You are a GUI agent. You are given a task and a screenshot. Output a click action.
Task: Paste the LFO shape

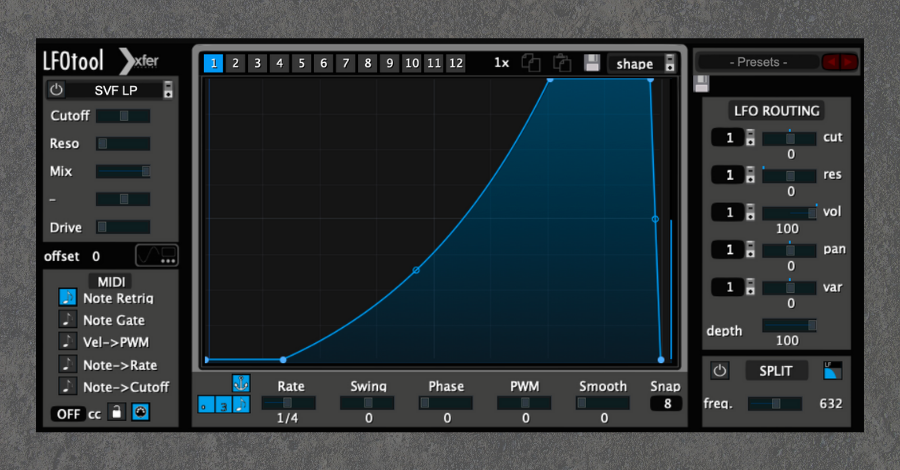[x=561, y=63]
